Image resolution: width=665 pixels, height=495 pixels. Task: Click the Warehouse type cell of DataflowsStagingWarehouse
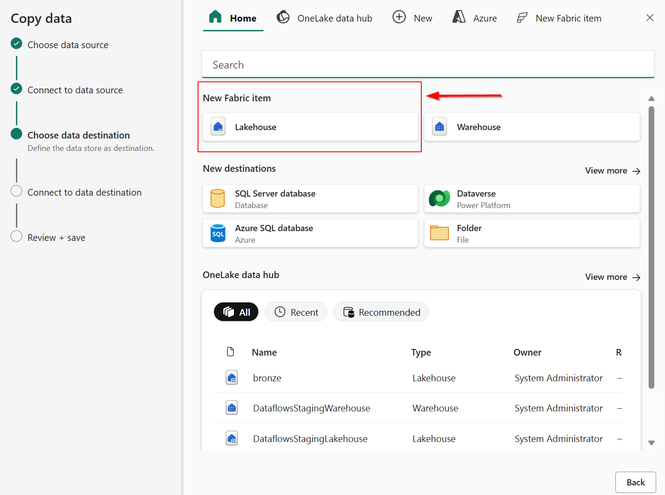pyautogui.click(x=435, y=408)
